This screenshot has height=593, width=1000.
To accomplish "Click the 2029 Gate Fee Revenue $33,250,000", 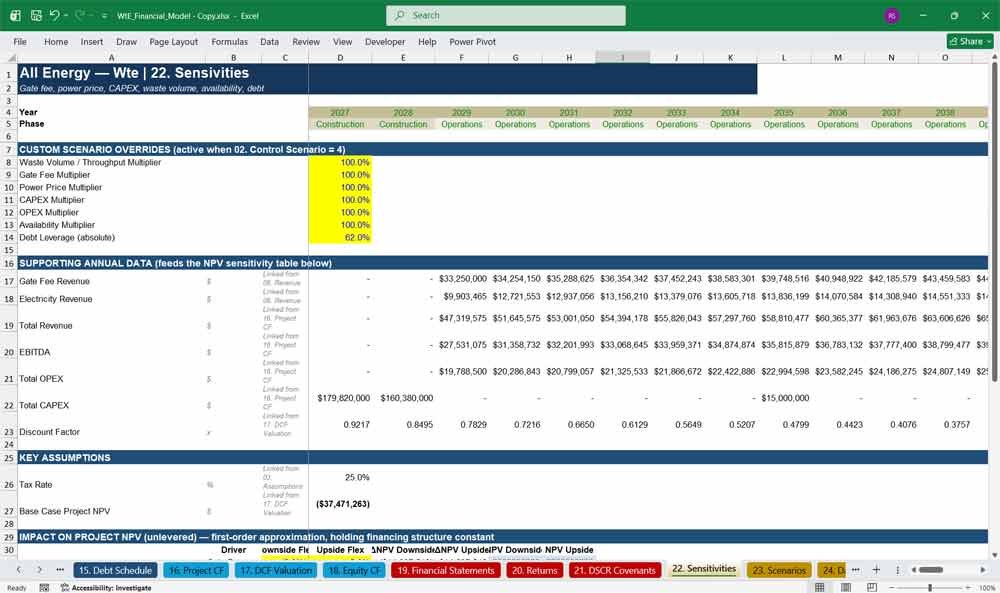I will [462, 279].
